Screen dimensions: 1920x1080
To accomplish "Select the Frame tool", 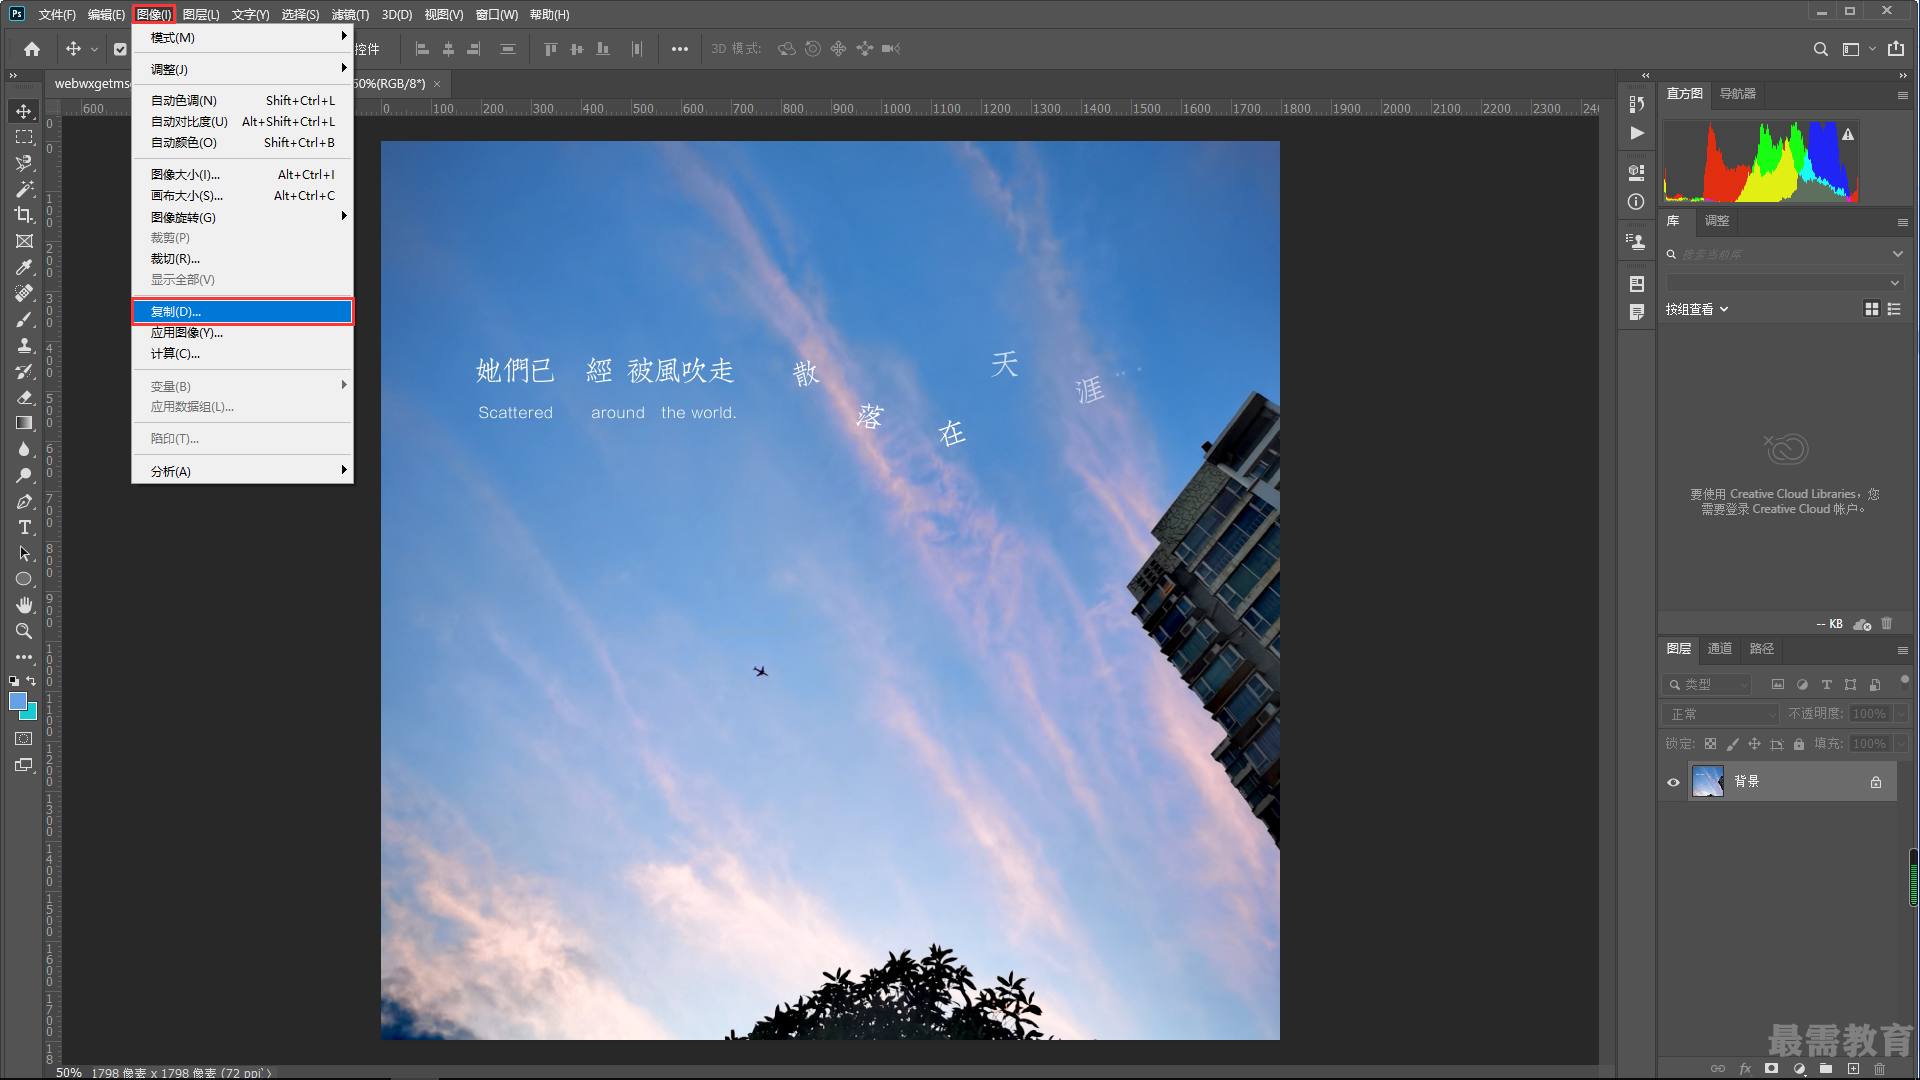I will pyautogui.click(x=24, y=241).
